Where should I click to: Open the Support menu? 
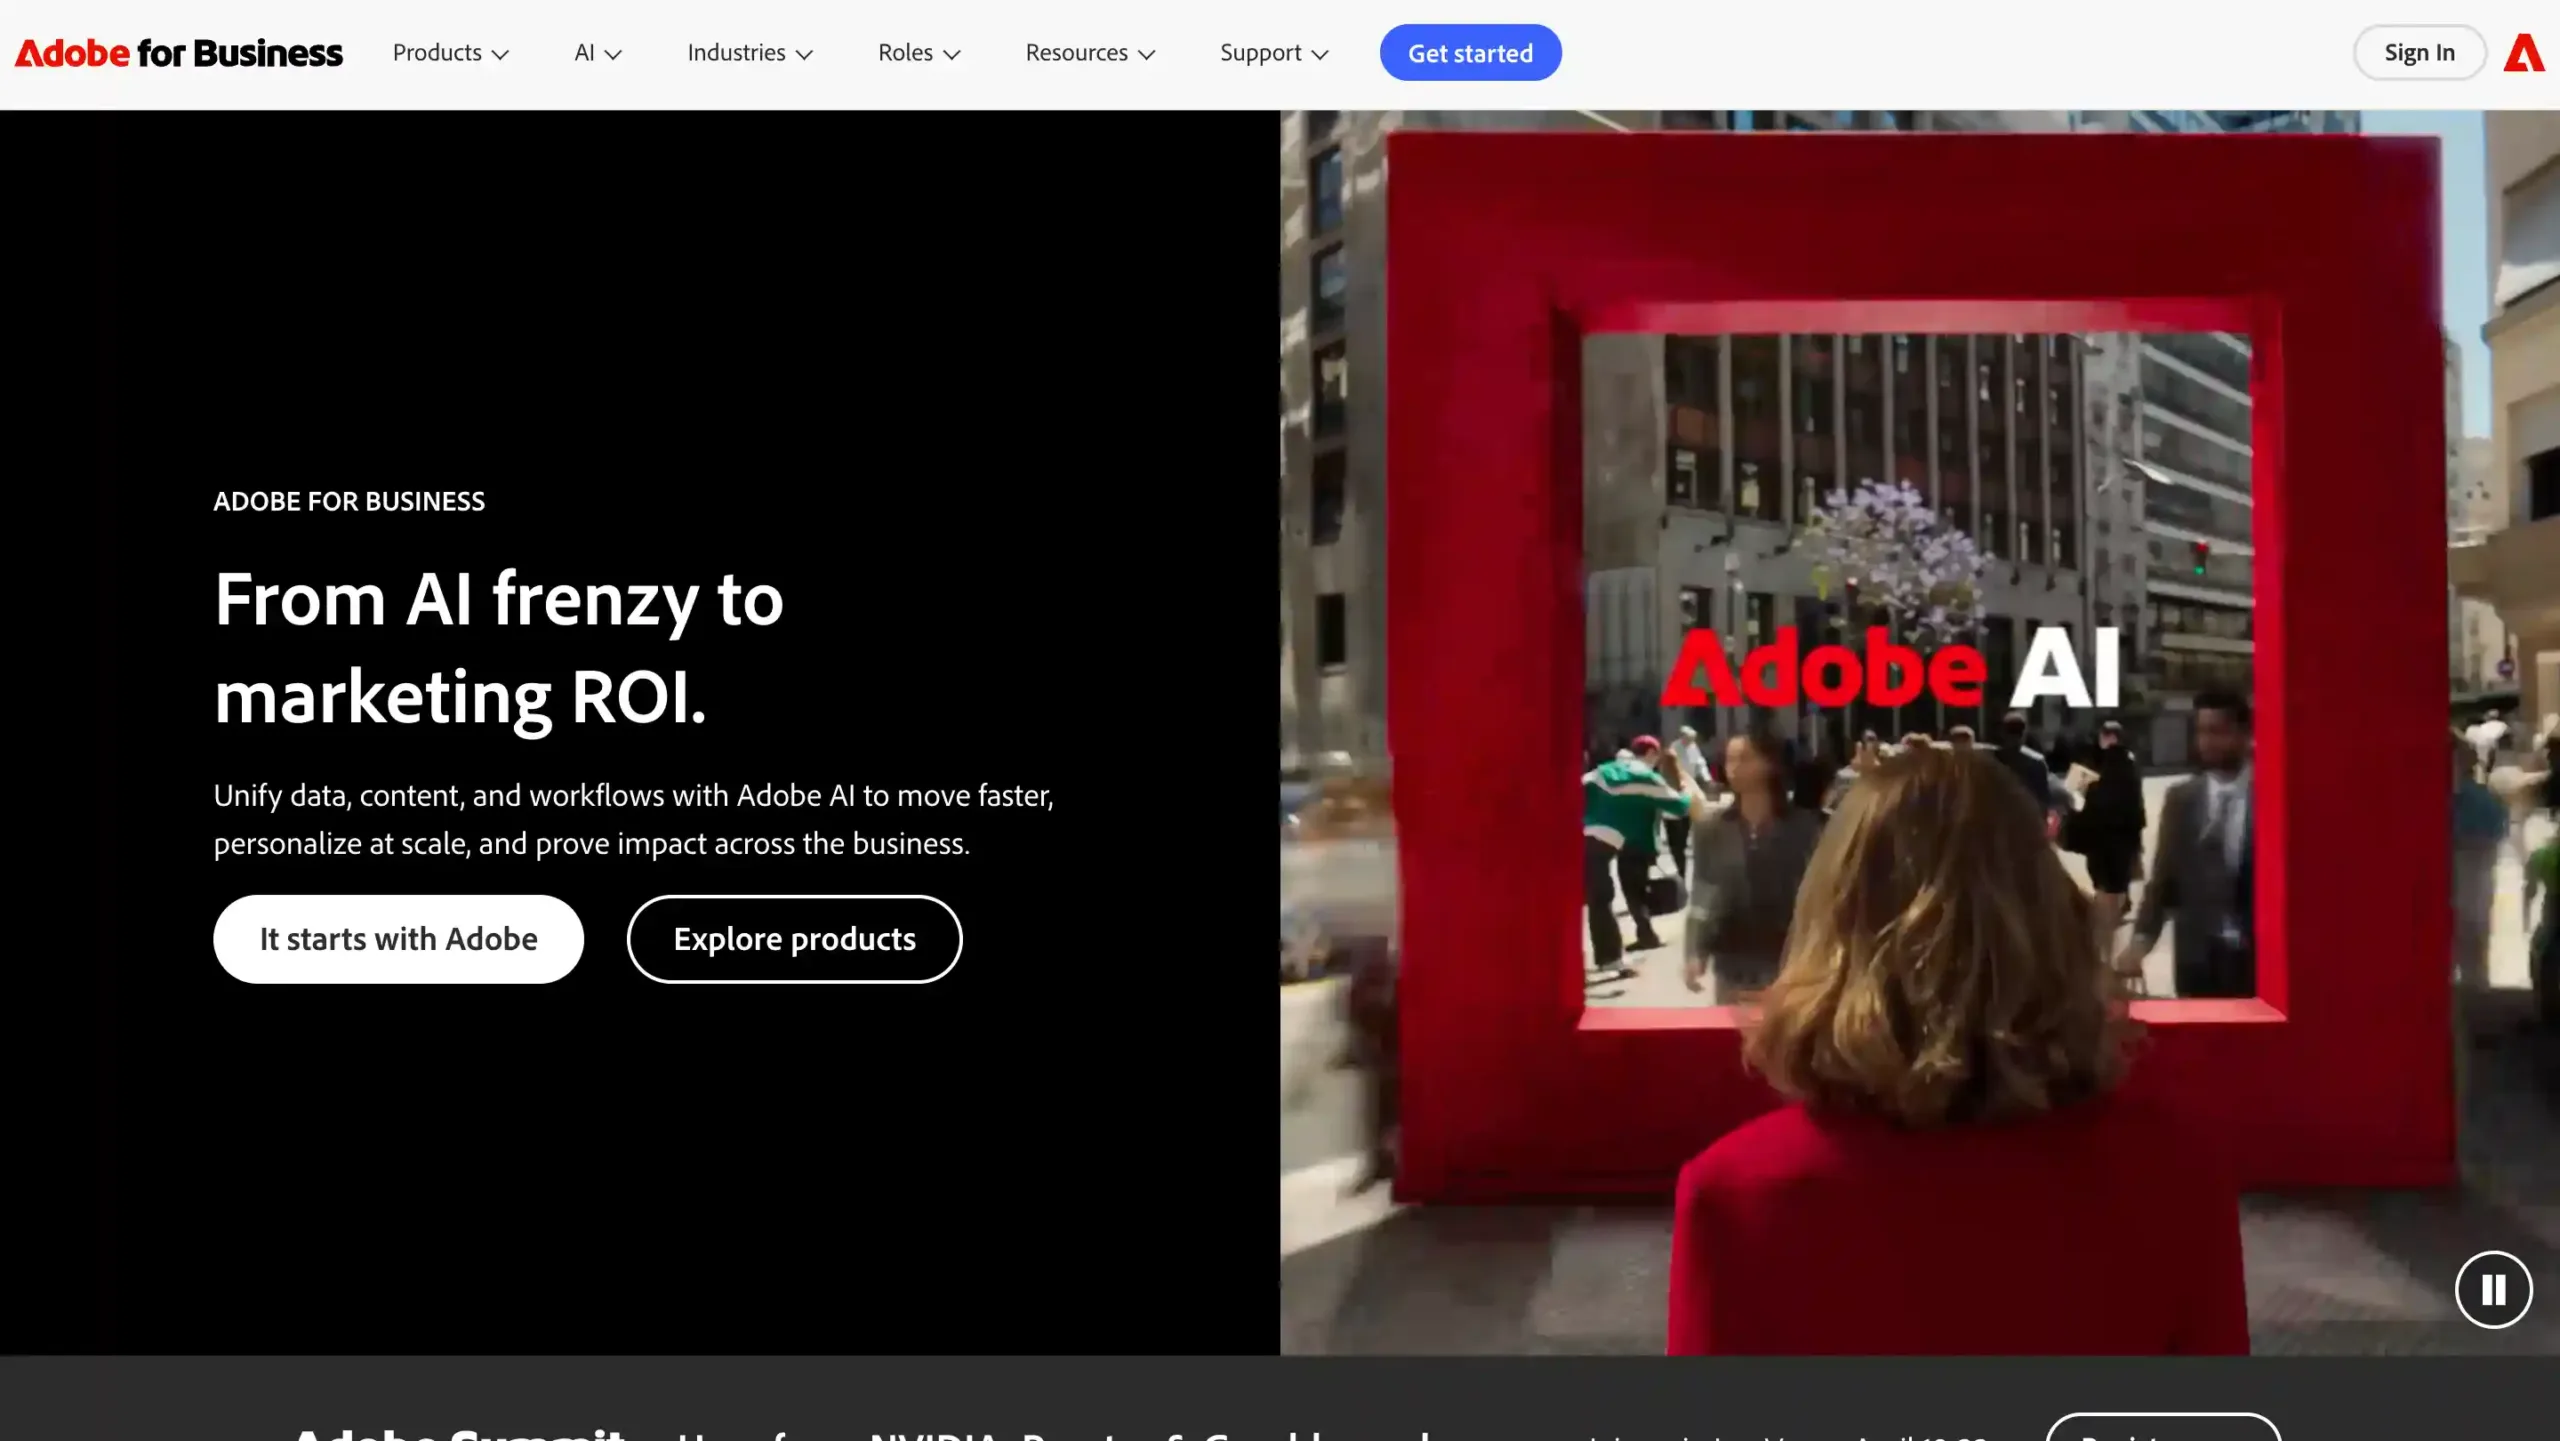point(1260,52)
